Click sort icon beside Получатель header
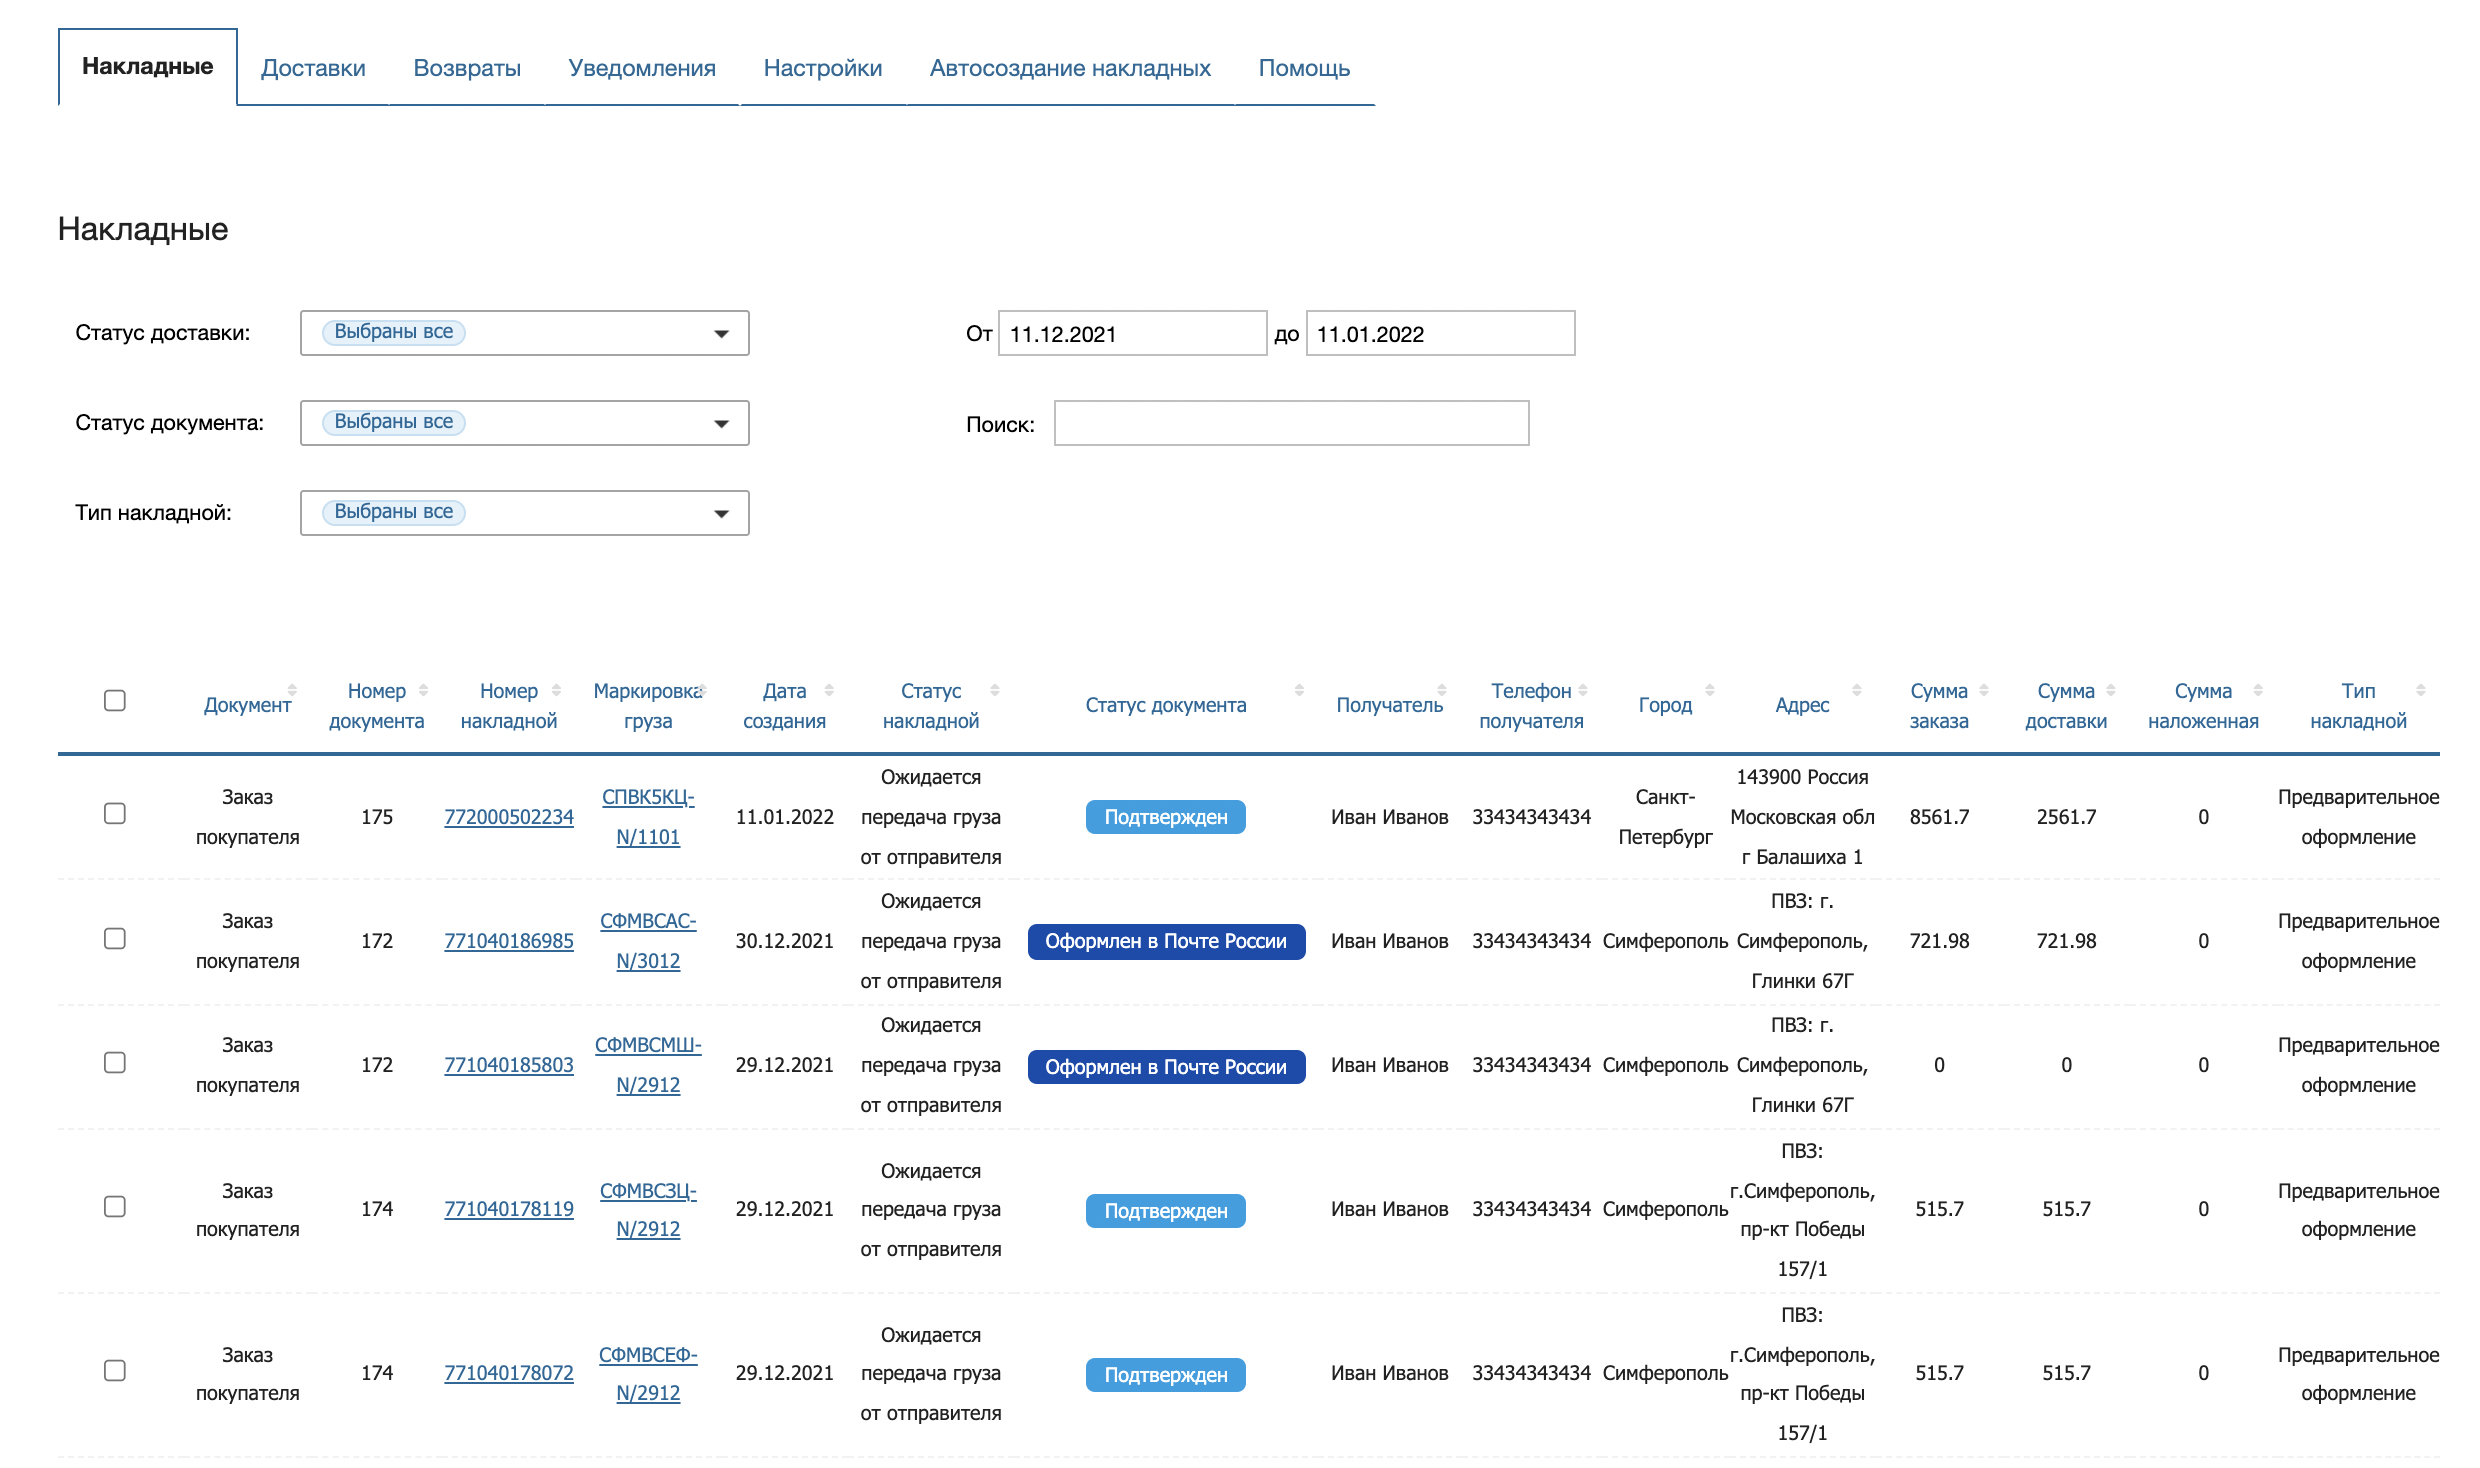The image size is (2480, 1468). pos(1442,690)
